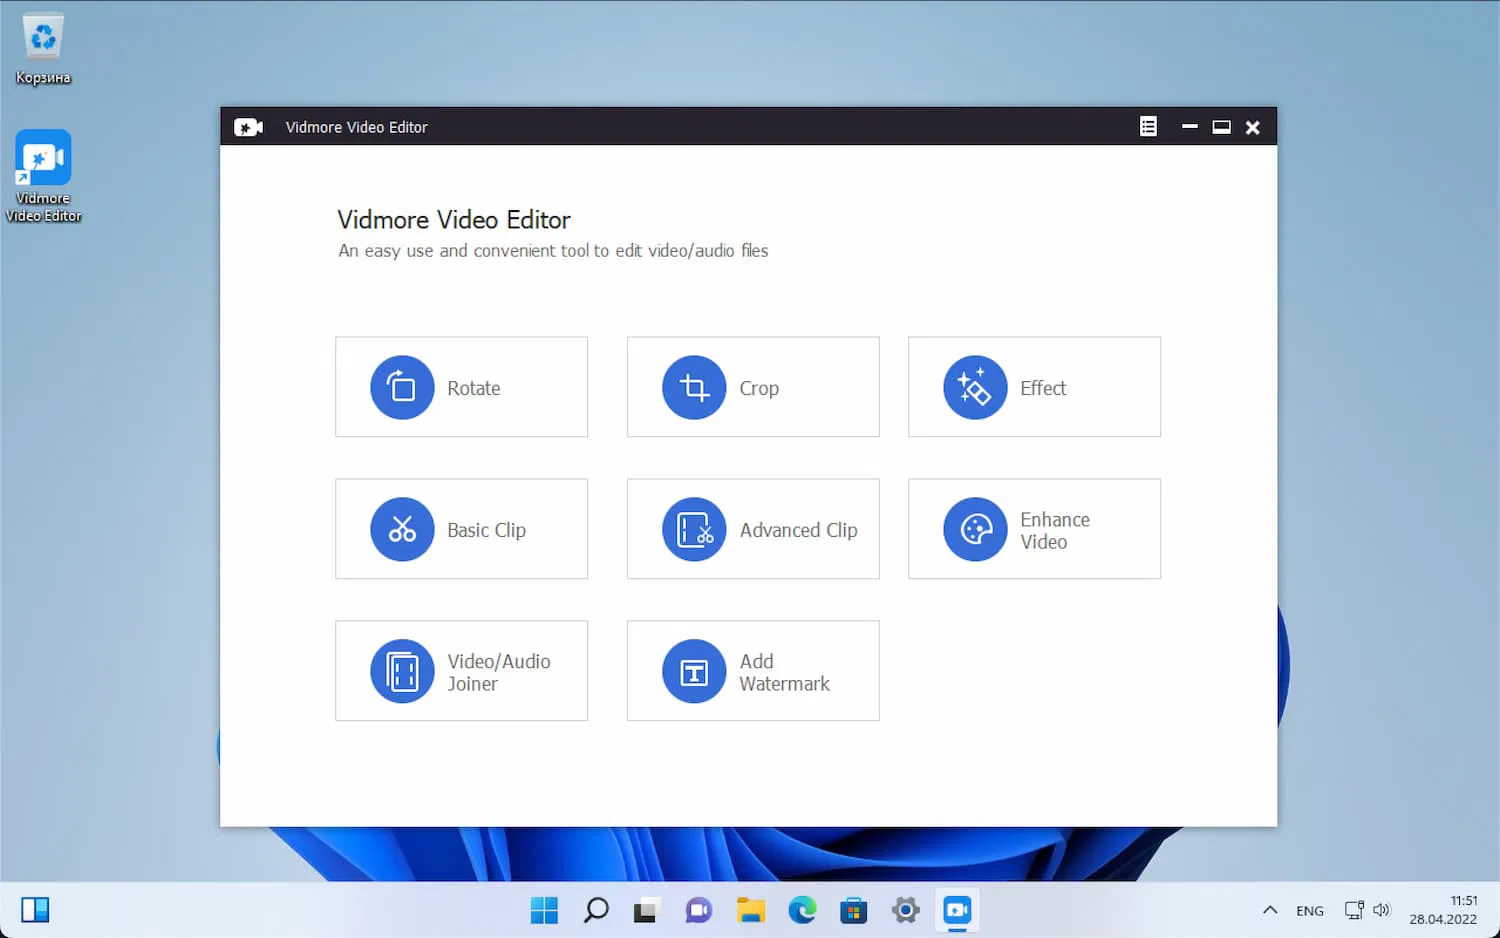Open the Add Watermark tool
1500x938 pixels.
click(753, 671)
